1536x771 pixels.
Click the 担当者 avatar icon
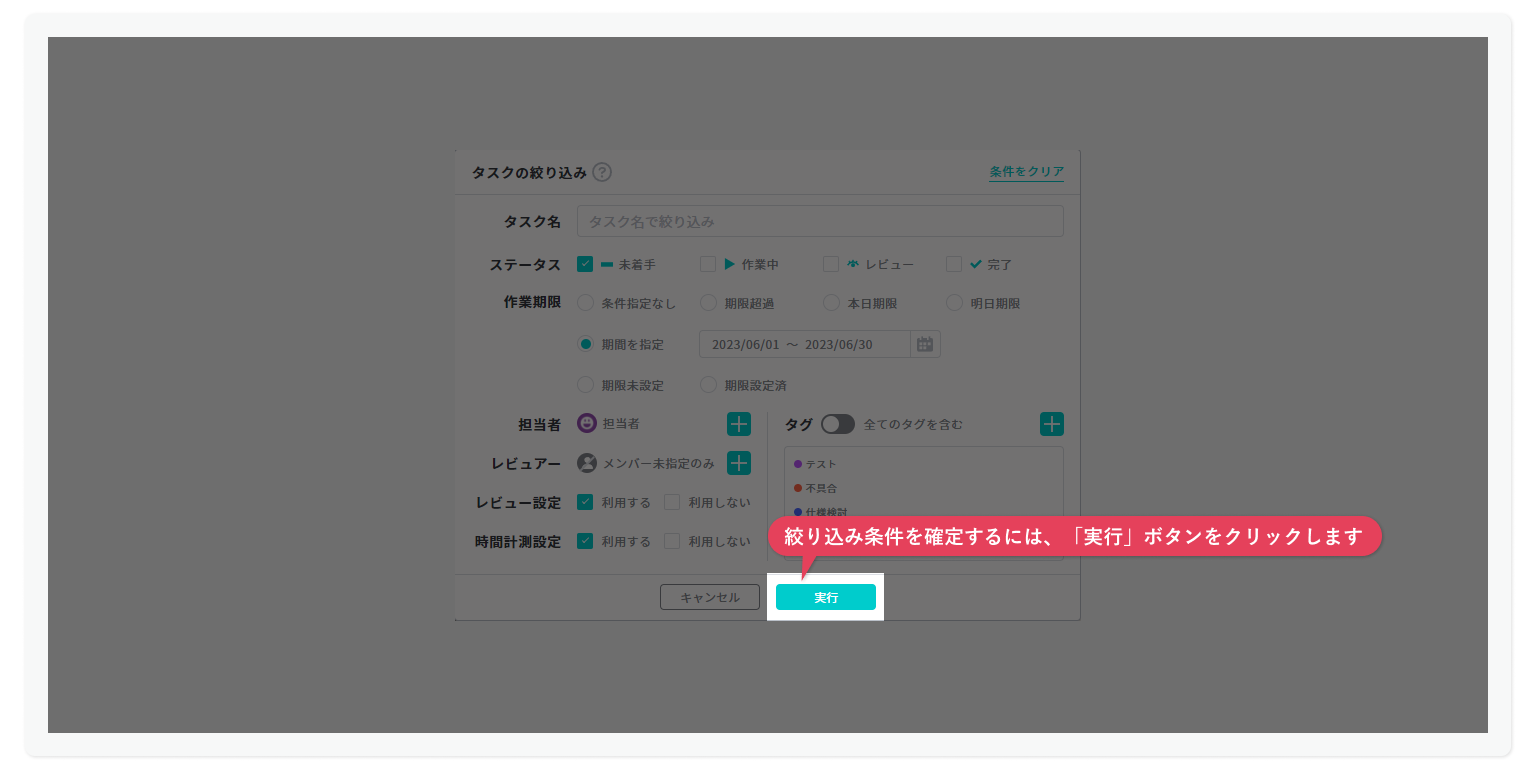coord(587,424)
